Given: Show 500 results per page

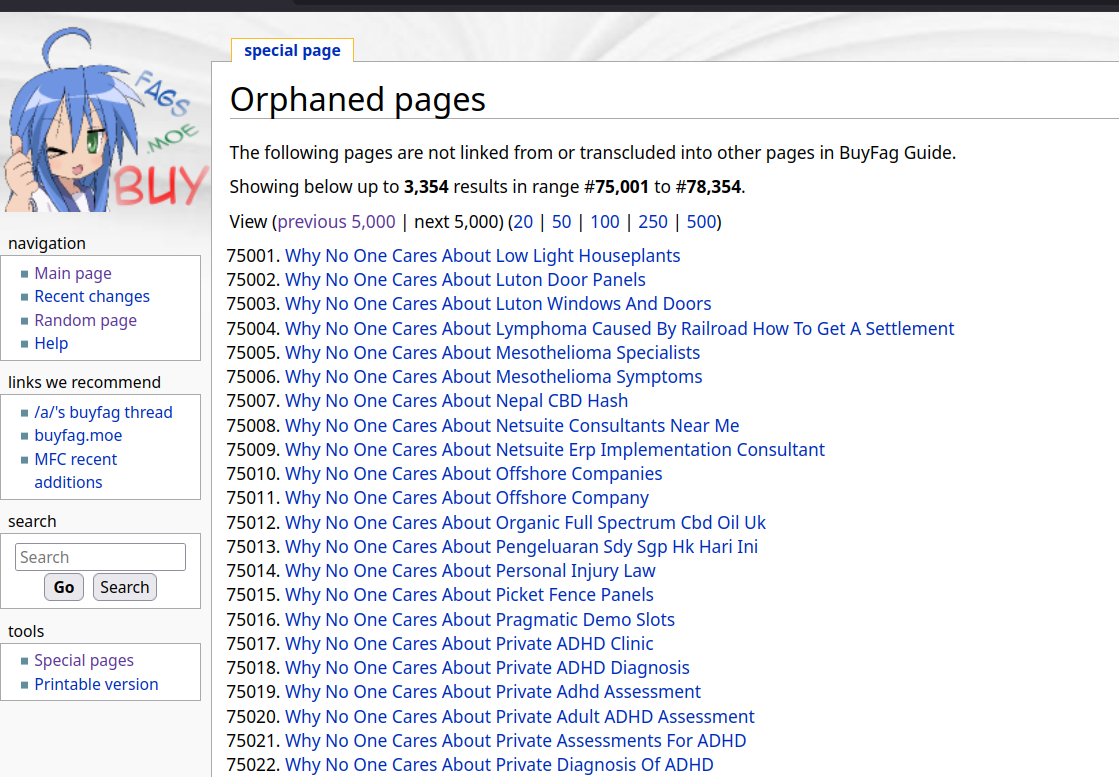Looking at the screenshot, I should (701, 222).
